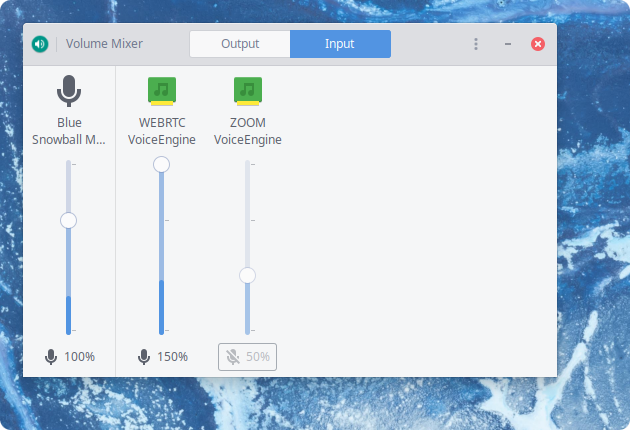Click Blue Snowball volume slider handle
The image size is (630, 430).
pos(68,220)
